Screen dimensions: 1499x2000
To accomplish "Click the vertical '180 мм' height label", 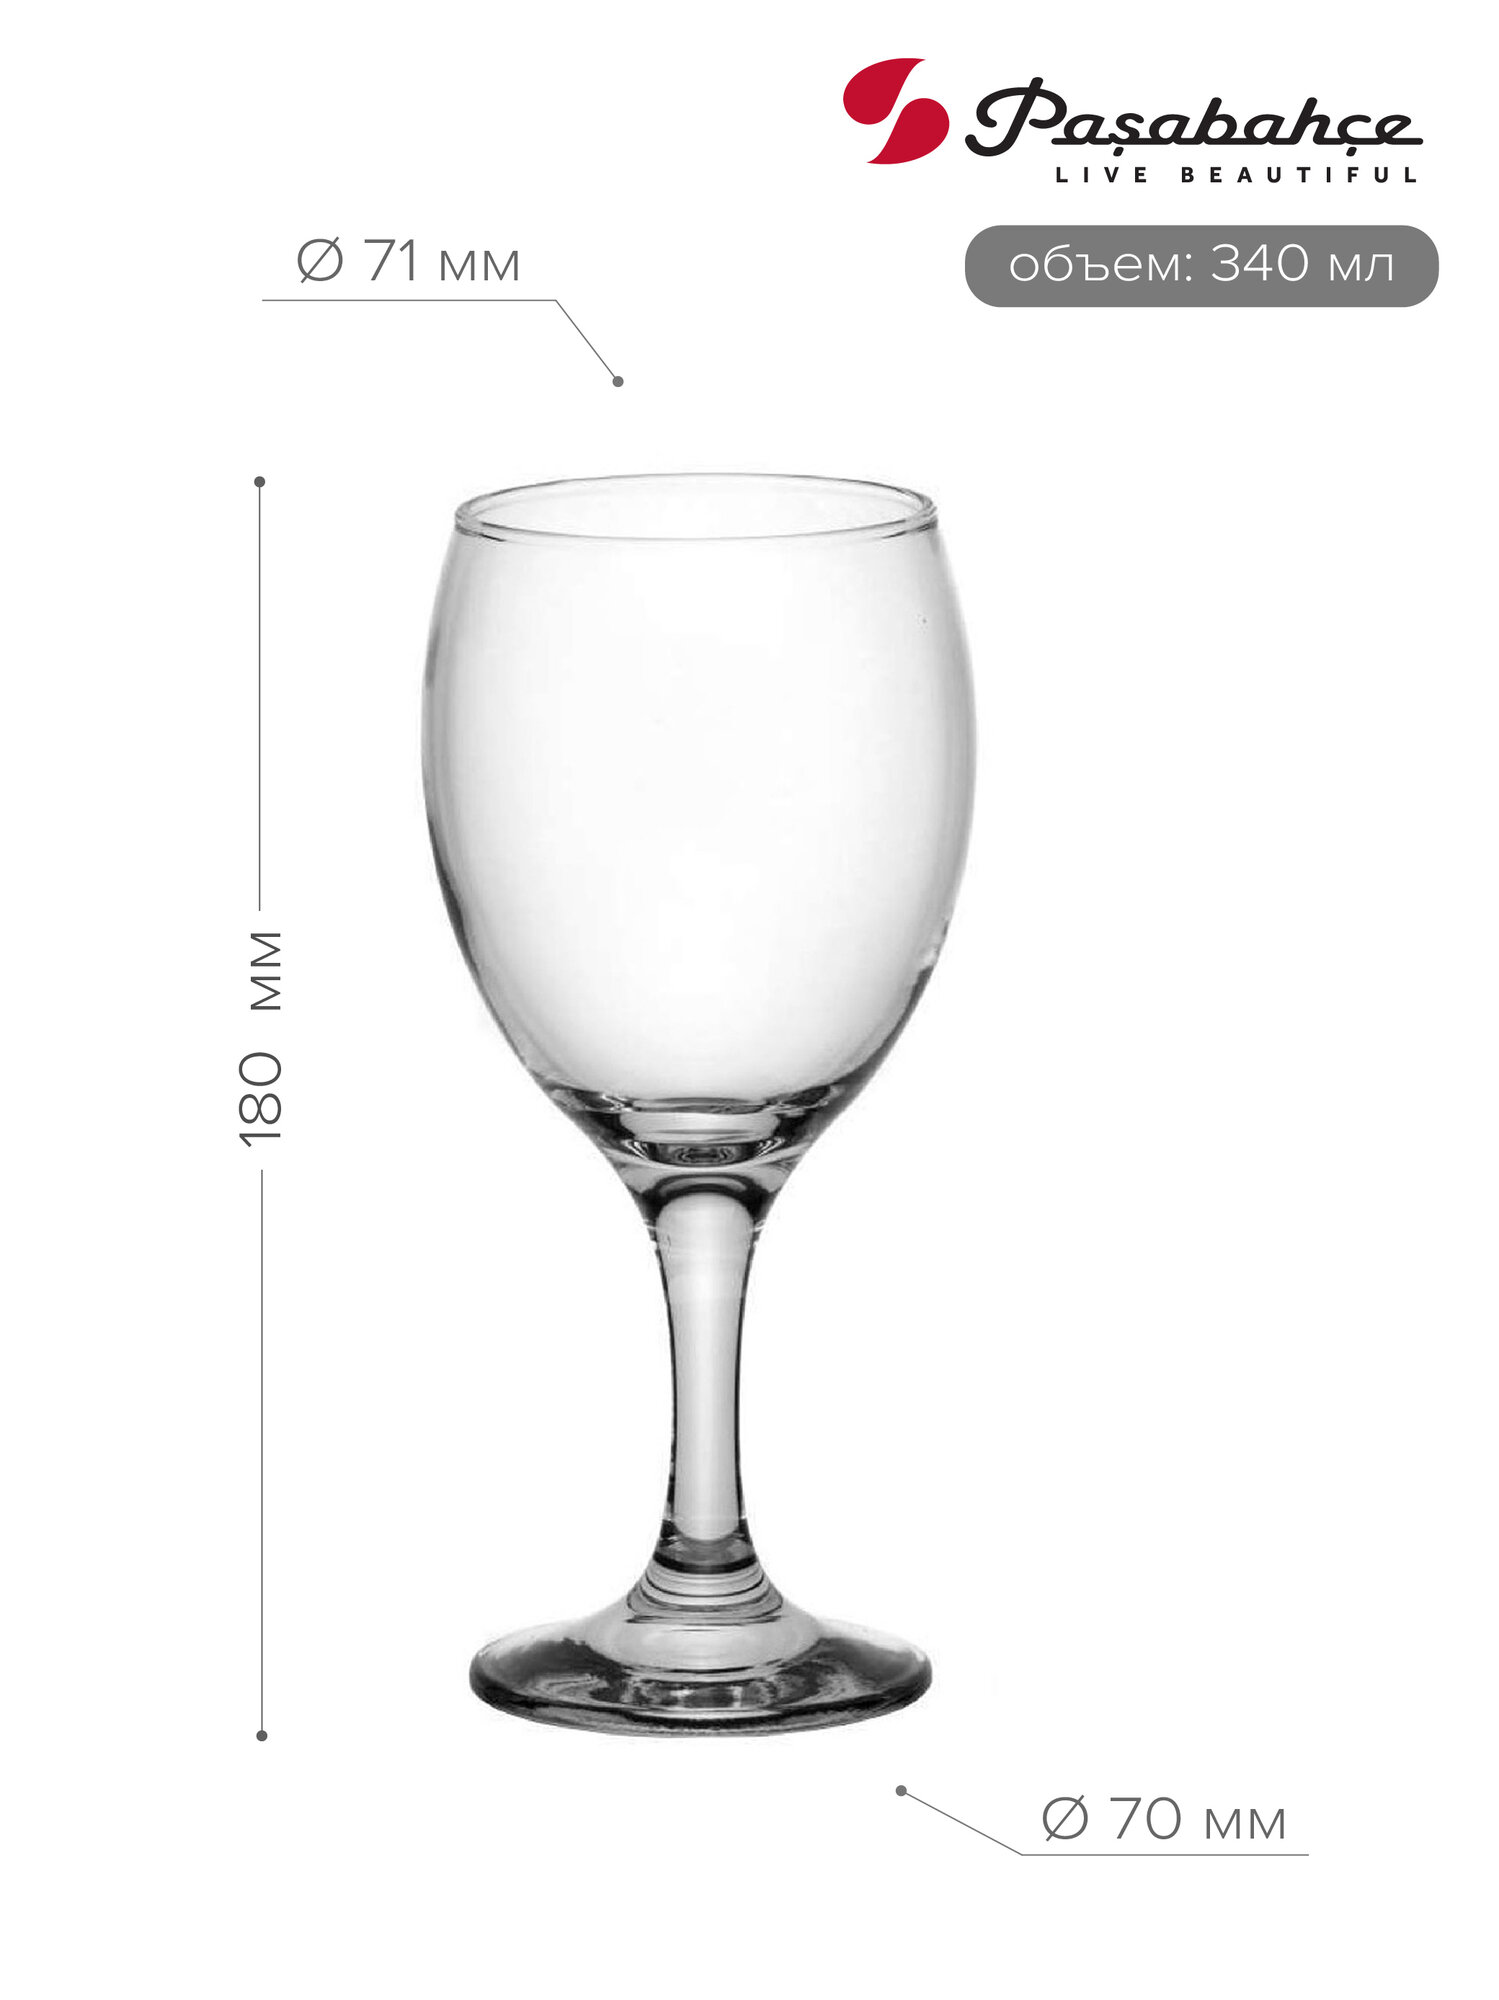I will coord(262,1039).
